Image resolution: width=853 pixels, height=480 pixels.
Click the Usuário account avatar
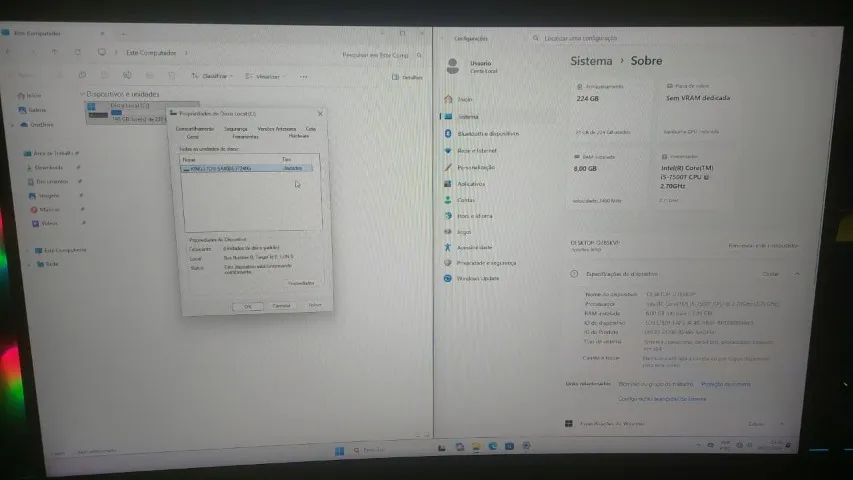pos(453,66)
